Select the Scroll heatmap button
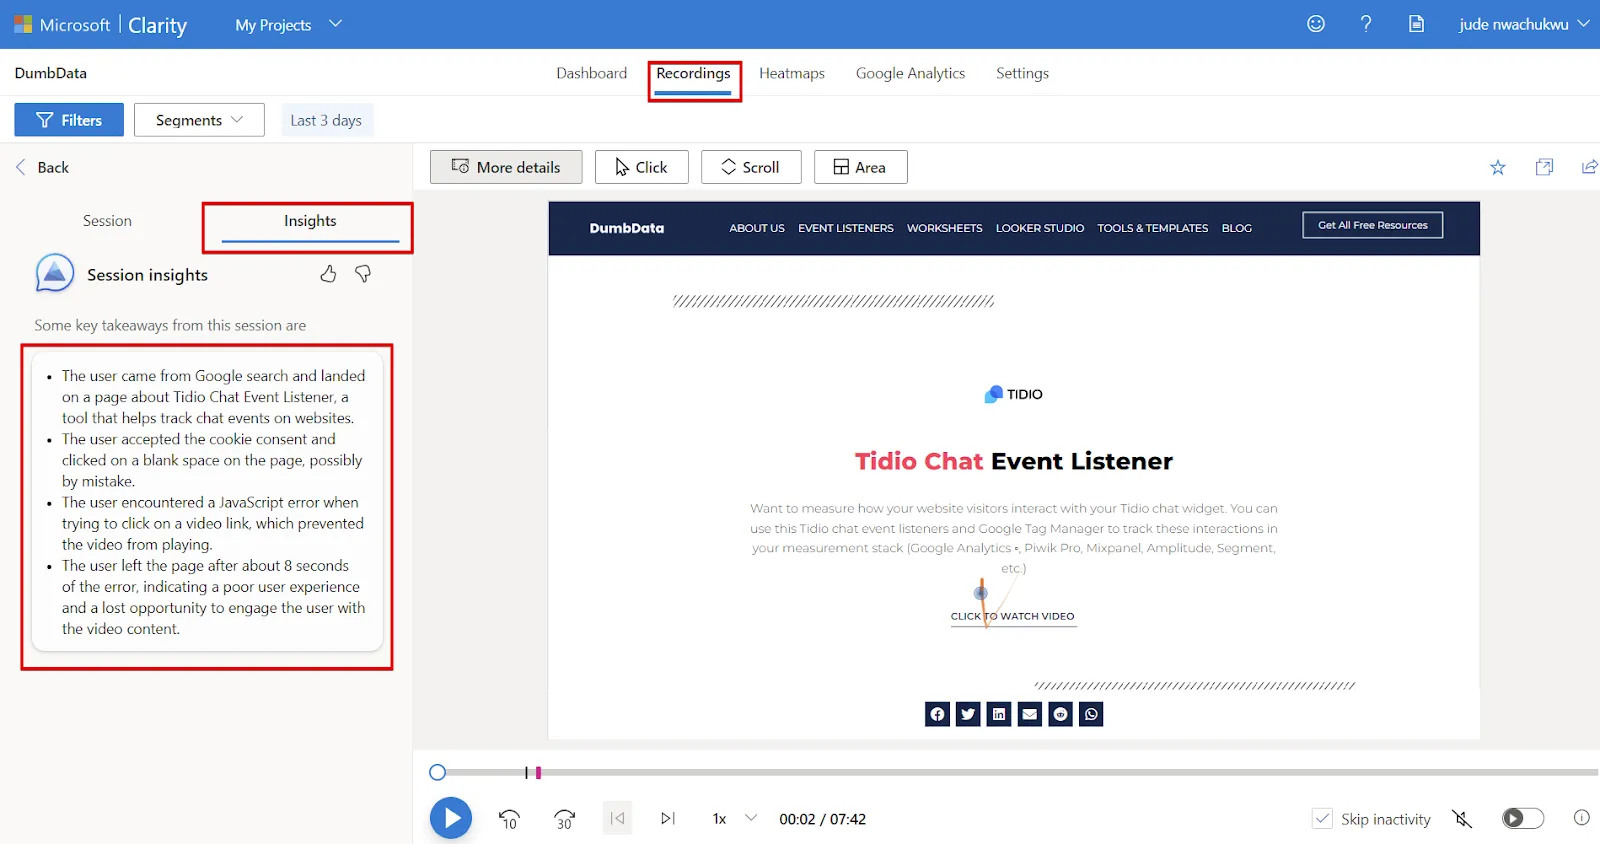This screenshot has width=1600, height=844. coord(751,167)
